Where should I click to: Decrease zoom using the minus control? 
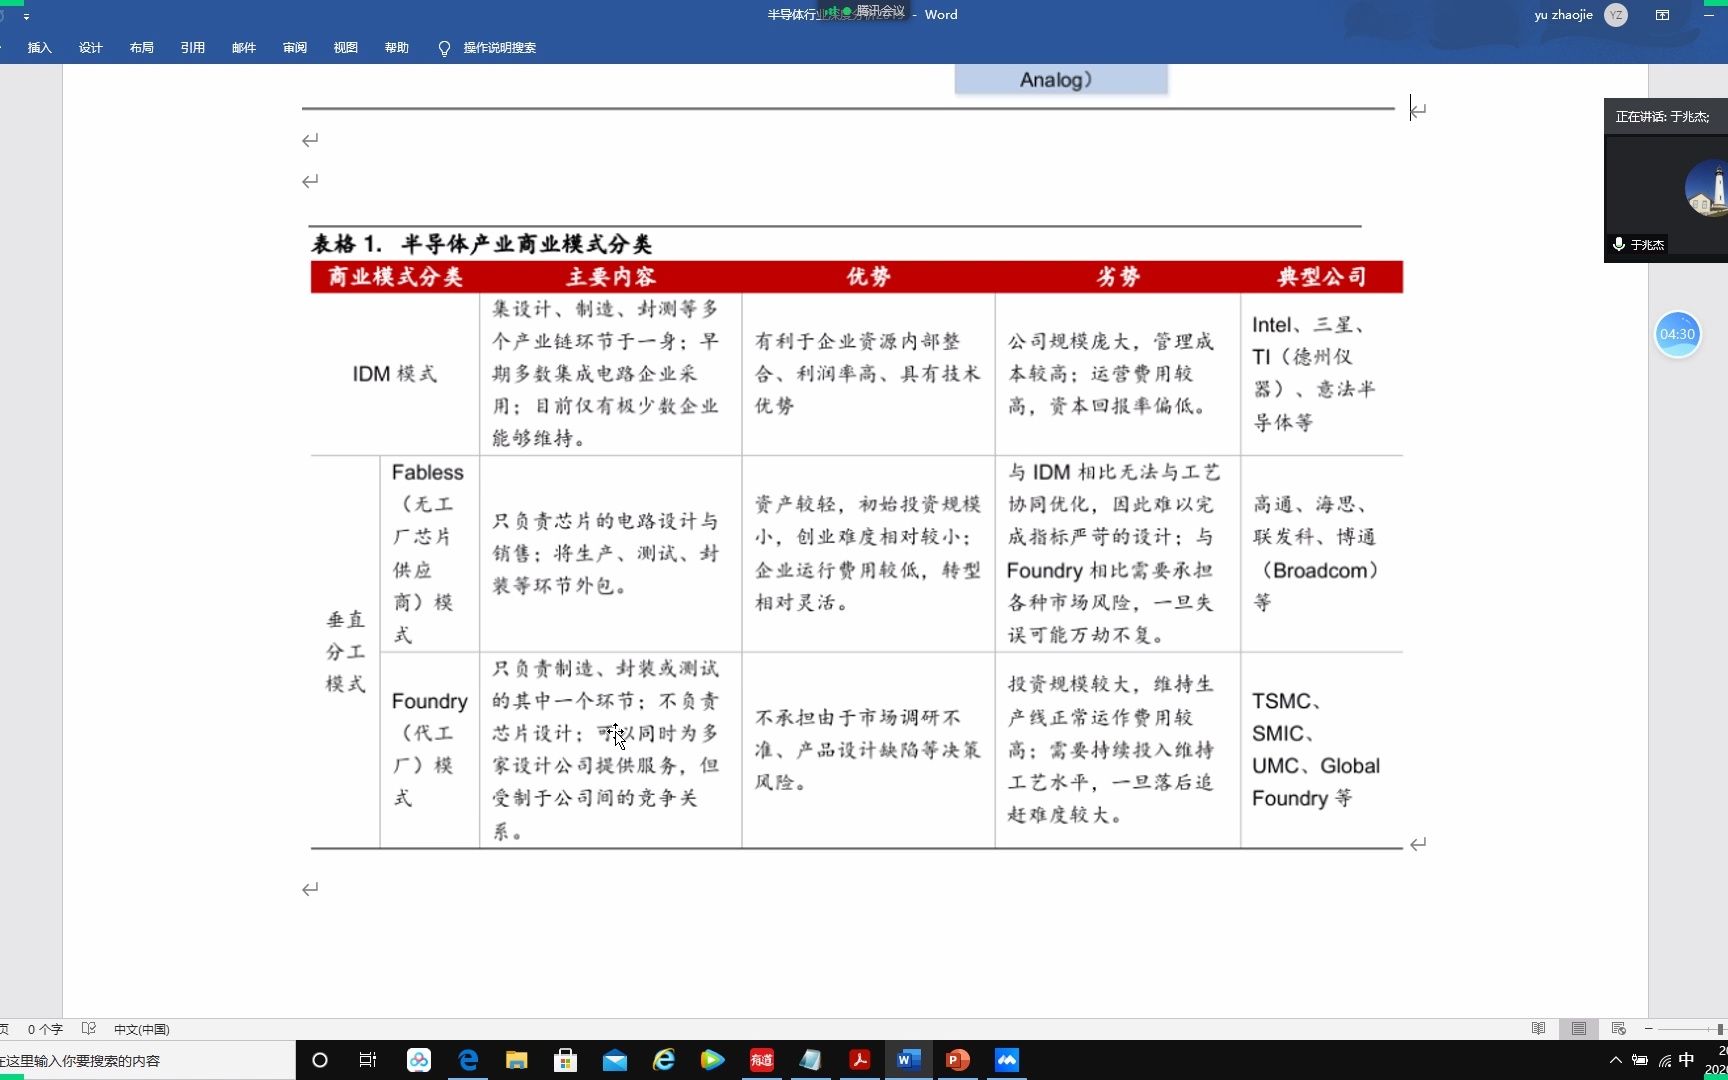(1648, 1029)
